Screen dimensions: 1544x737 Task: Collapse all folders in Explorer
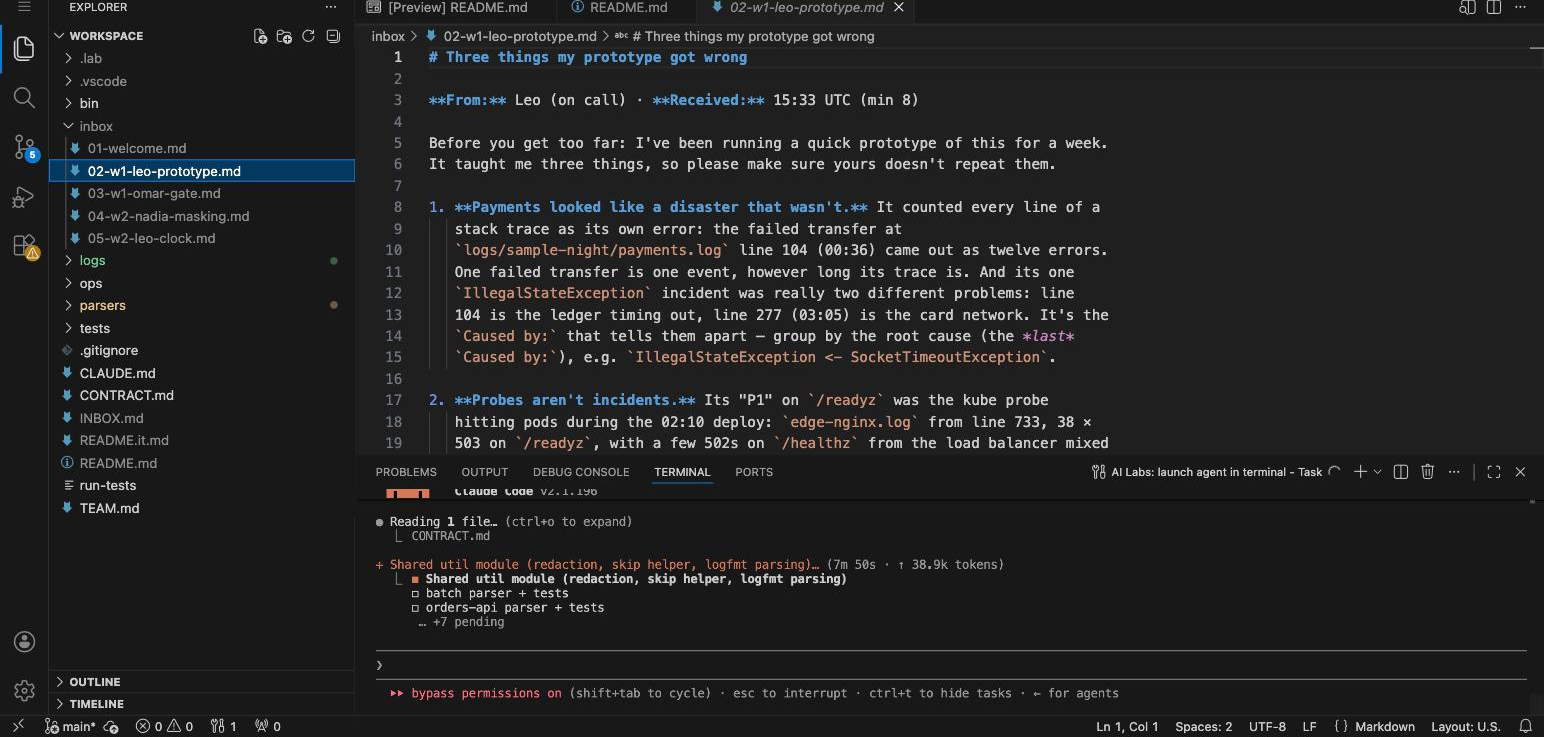[x=332, y=36]
